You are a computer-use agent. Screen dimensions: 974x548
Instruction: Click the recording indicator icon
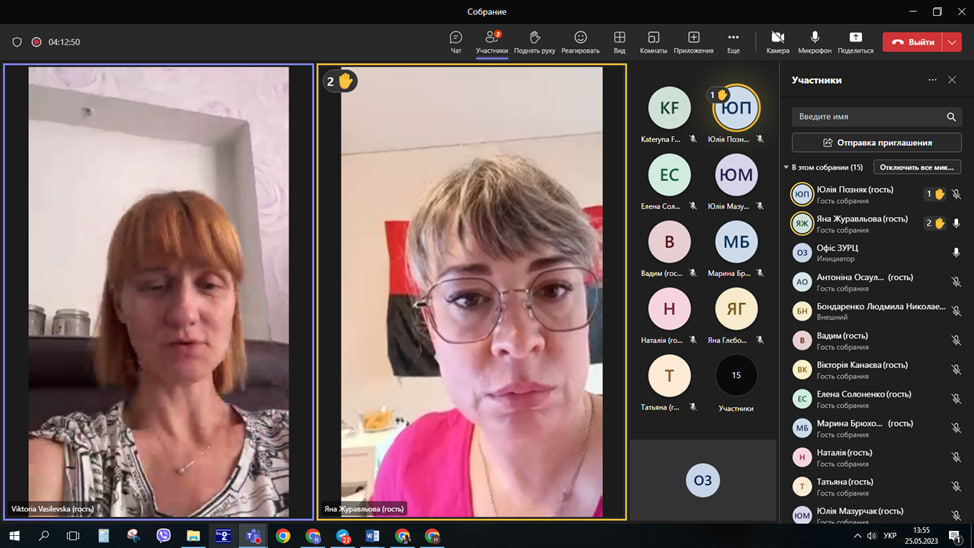(37, 42)
